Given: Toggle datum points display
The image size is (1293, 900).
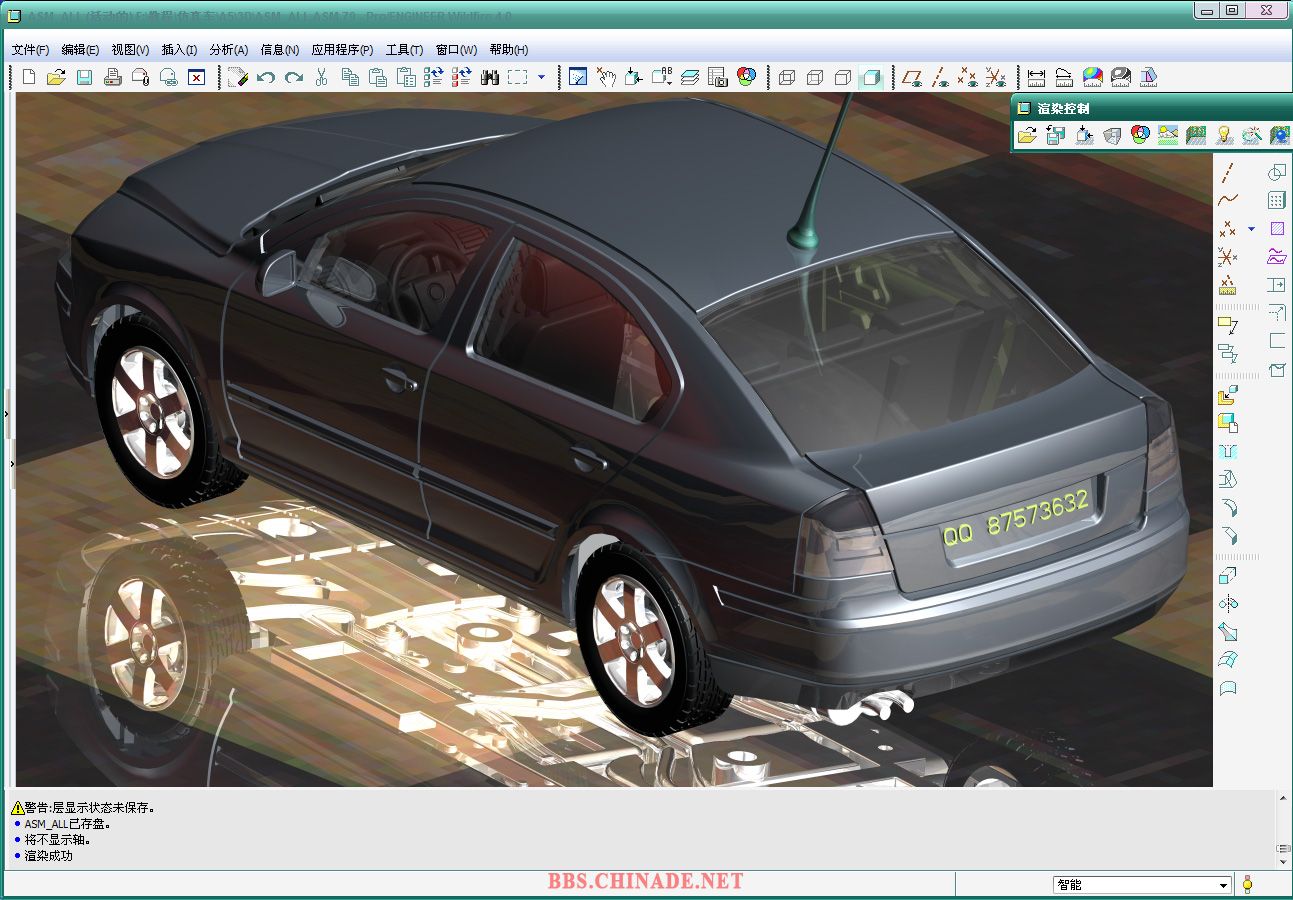Looking at the screenshot, I should pyautogui.click(x=967, y=77).
